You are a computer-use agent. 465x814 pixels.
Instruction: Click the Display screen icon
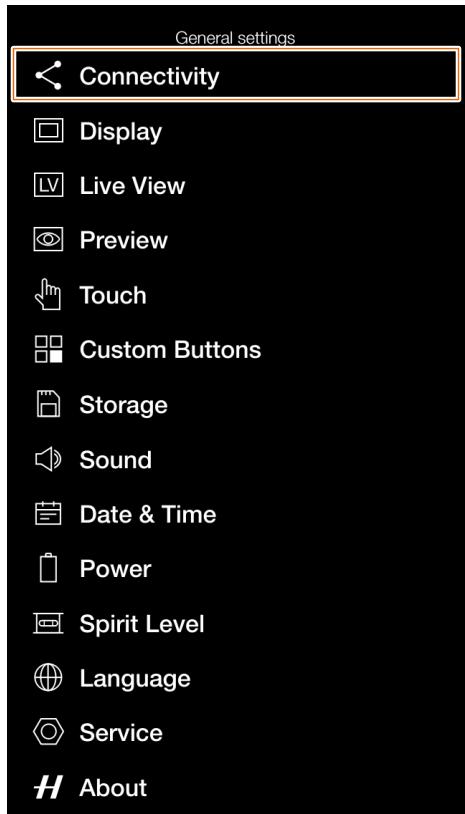48,130
